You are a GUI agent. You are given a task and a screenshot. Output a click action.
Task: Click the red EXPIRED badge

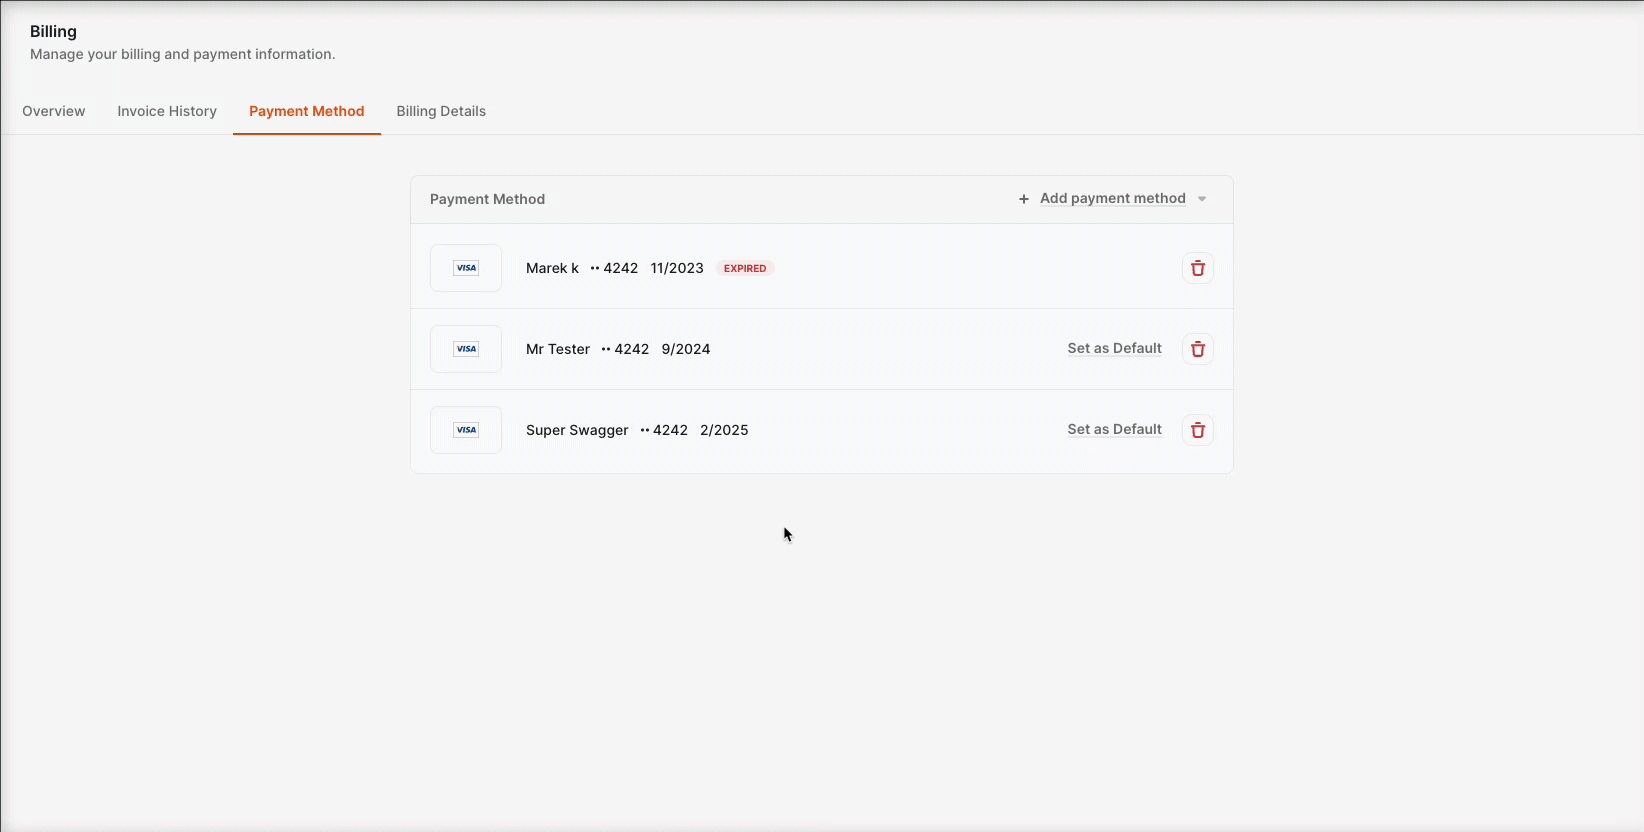coord(745,268)
